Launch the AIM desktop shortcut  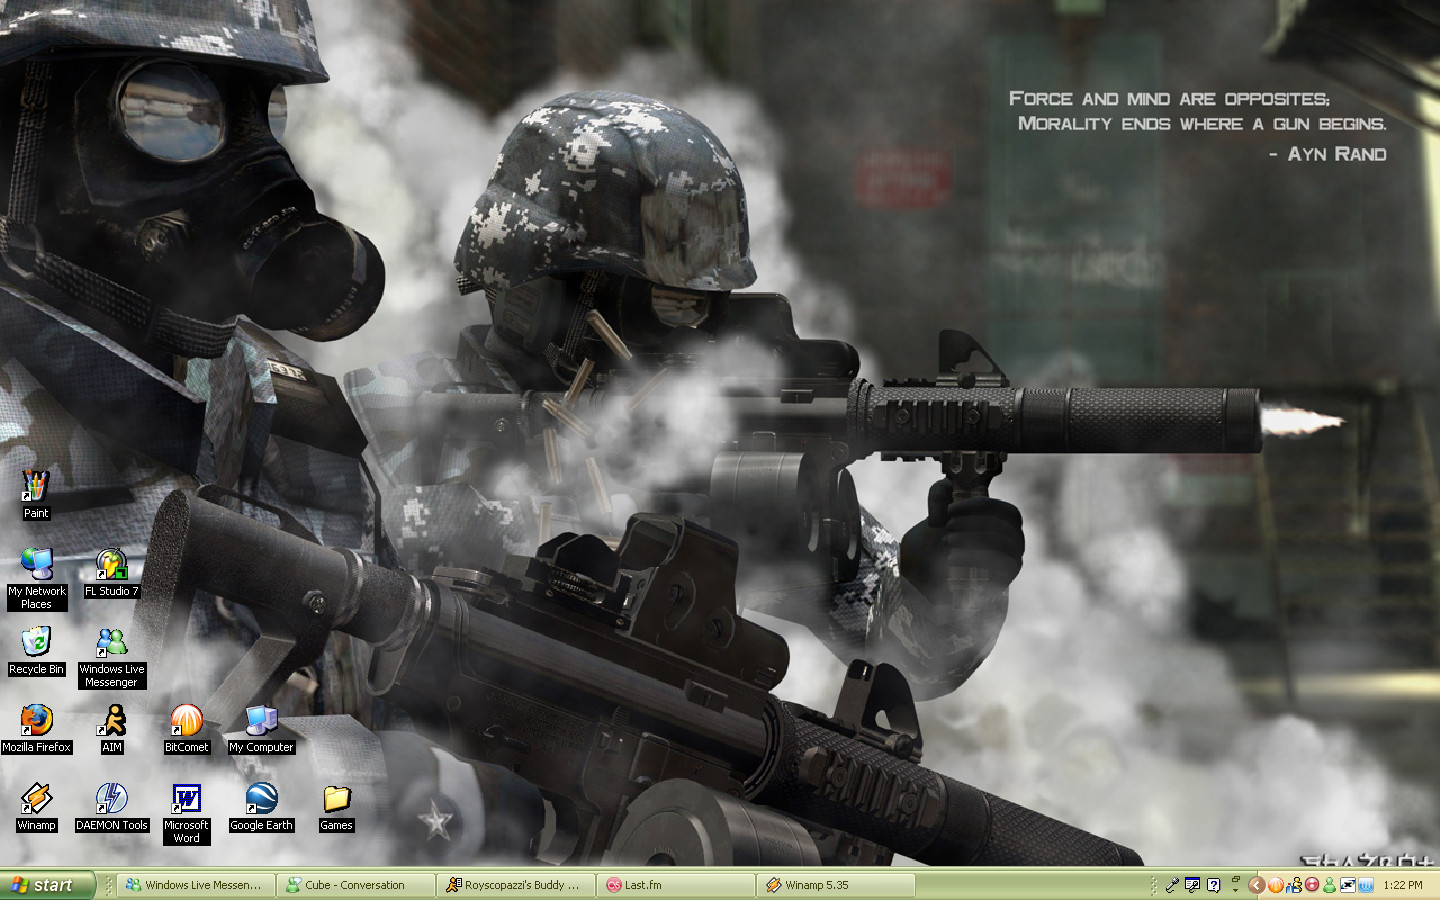111,730
